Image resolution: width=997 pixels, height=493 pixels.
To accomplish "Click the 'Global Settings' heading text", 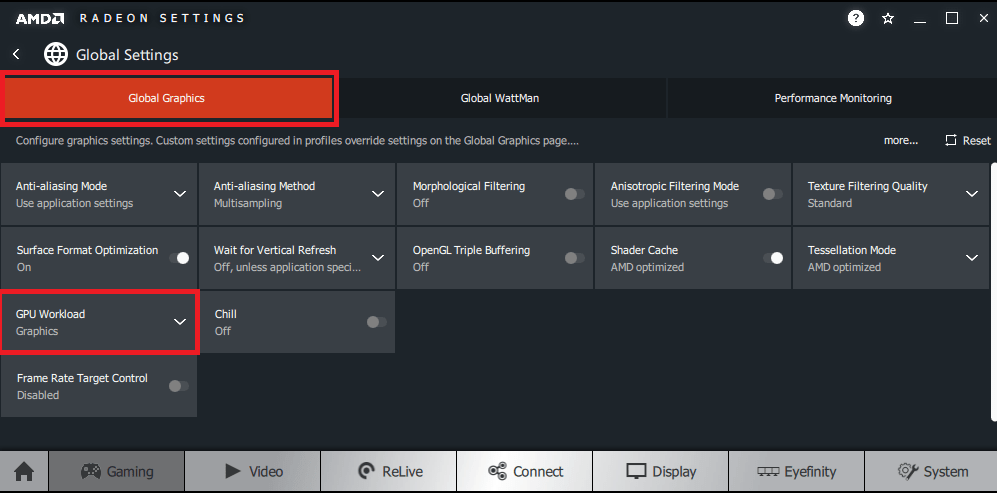I will coord(127,55).
